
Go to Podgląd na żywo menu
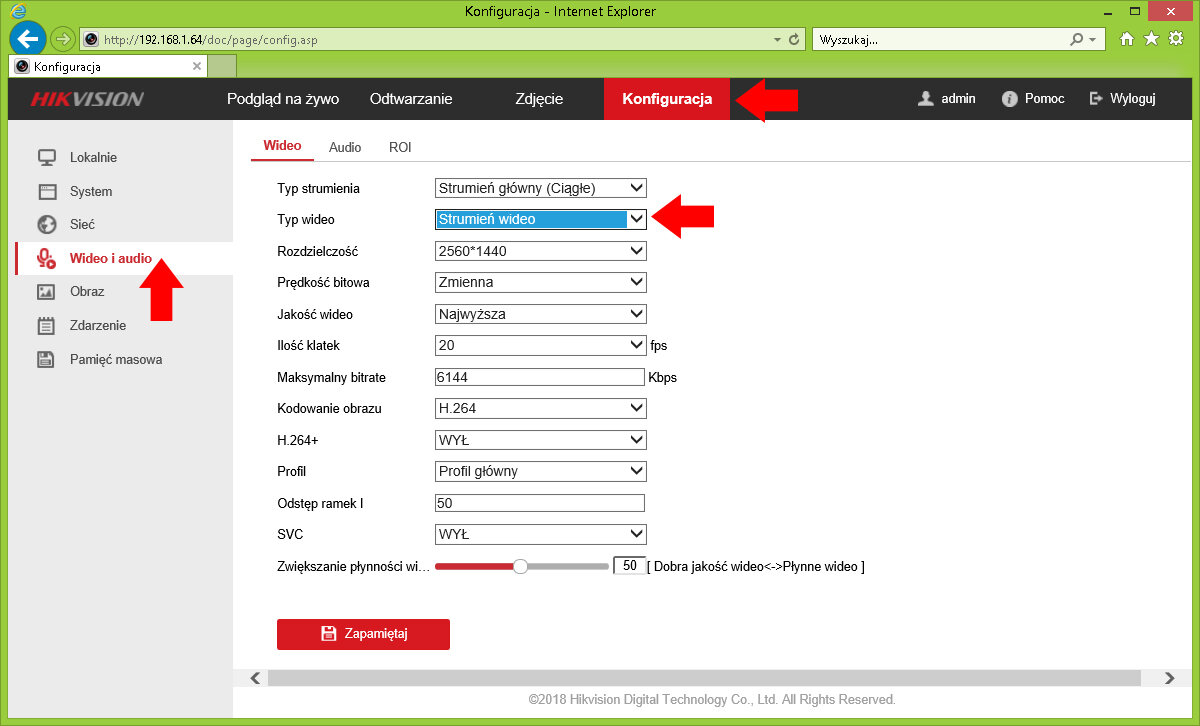[283, 99]
